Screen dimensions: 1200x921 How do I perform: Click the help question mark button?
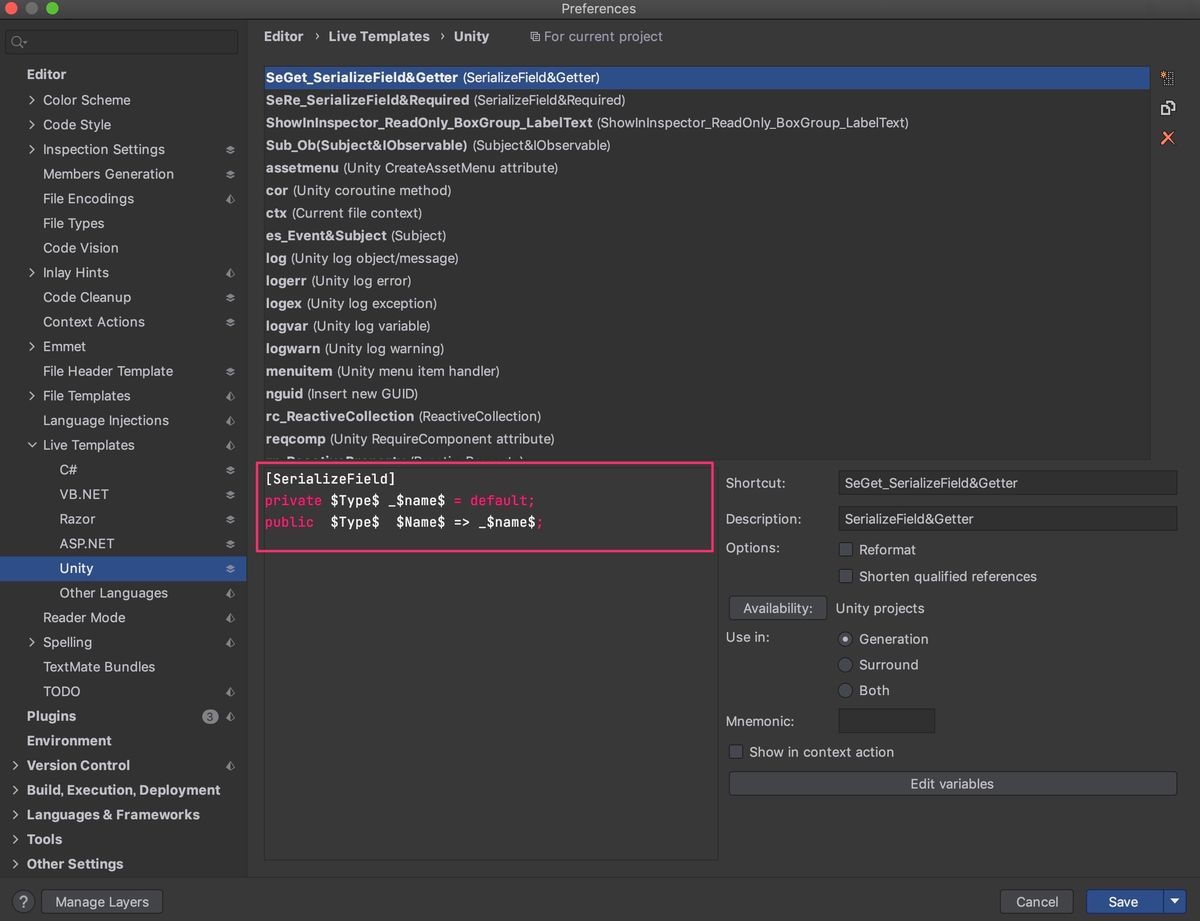click(x=25, y=902)
